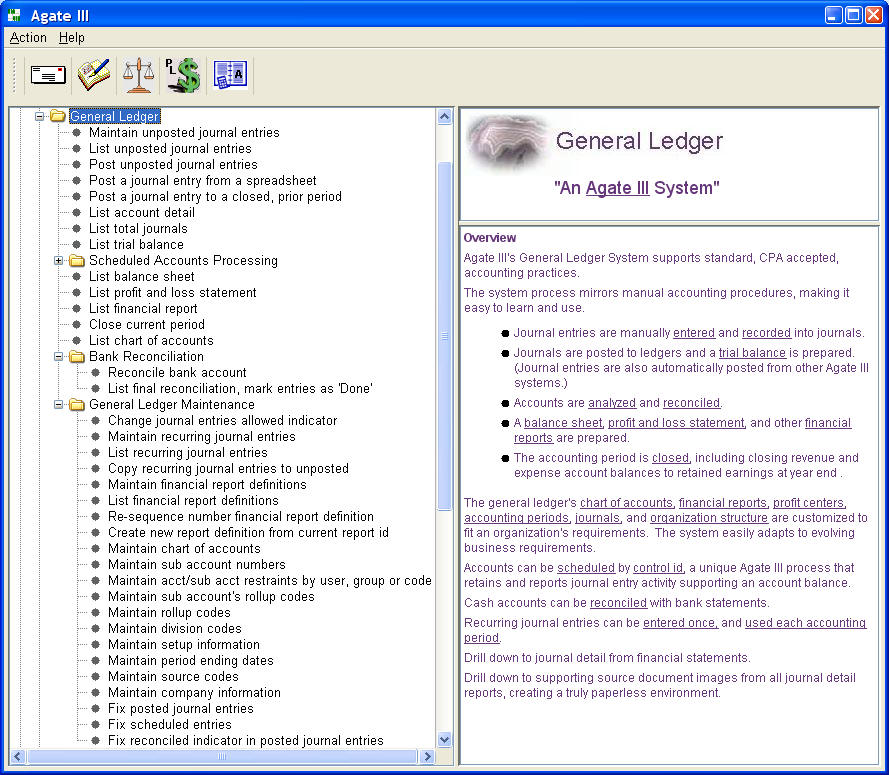Image resolution: width=889 pixels, height=775 pixels.
Task: Click the tree's scroll right arrow
Action: point(427,756)
